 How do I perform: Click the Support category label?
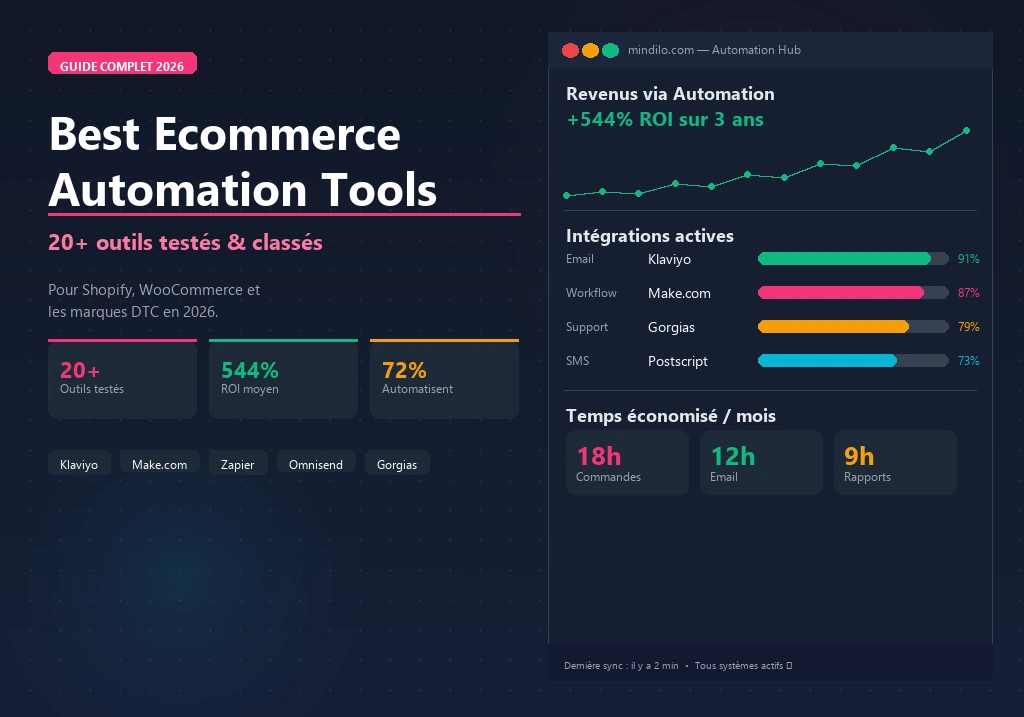[x=586, y=327]
